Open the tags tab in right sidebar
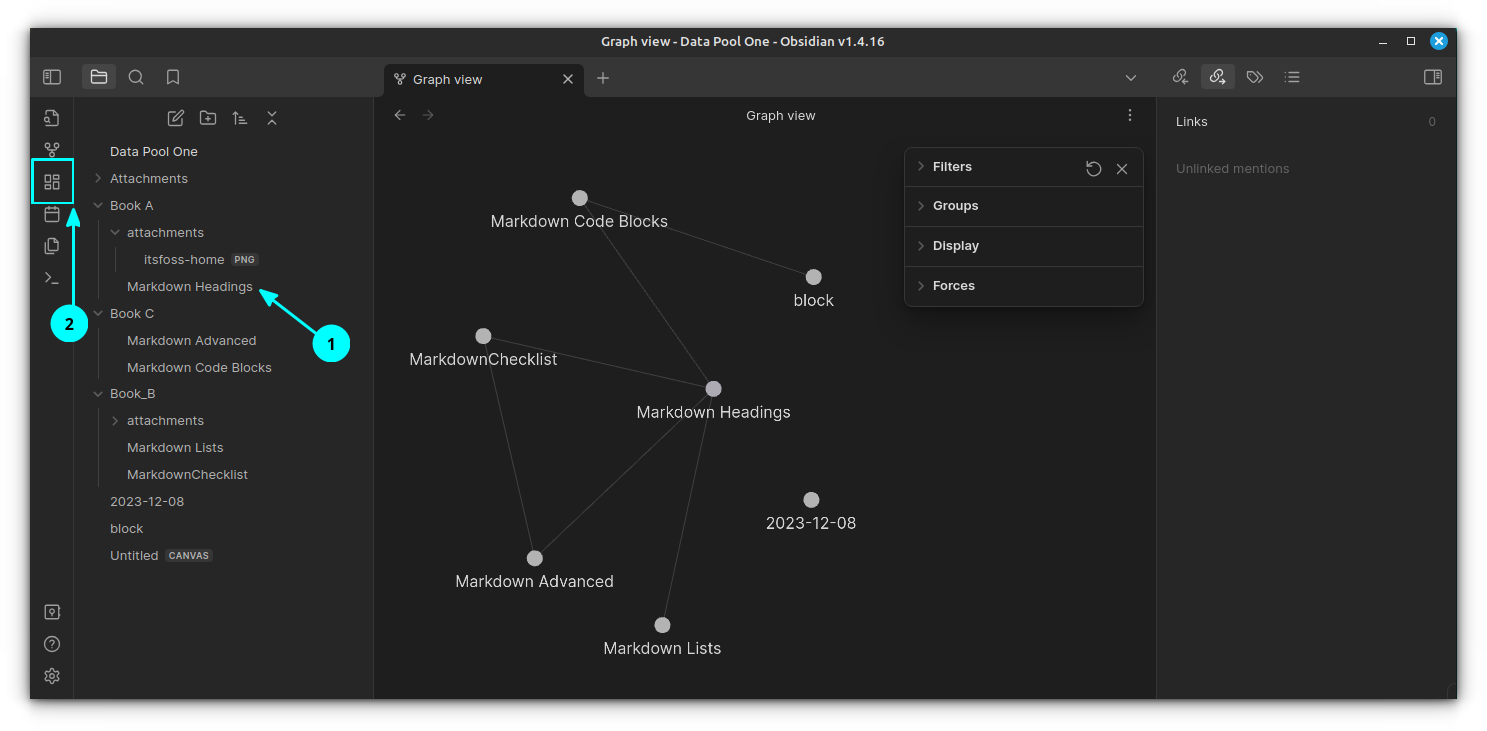The width and height of the screenshot is (1487, 731). [1255, 77]
